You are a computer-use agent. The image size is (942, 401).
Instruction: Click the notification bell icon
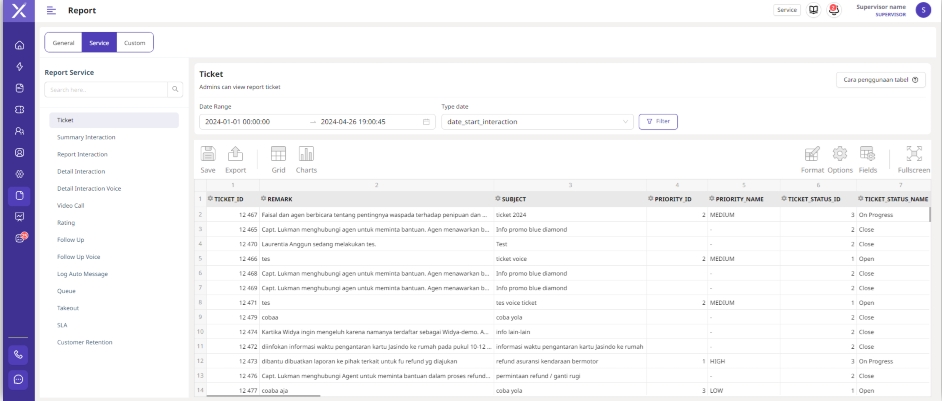coord(833,10)
